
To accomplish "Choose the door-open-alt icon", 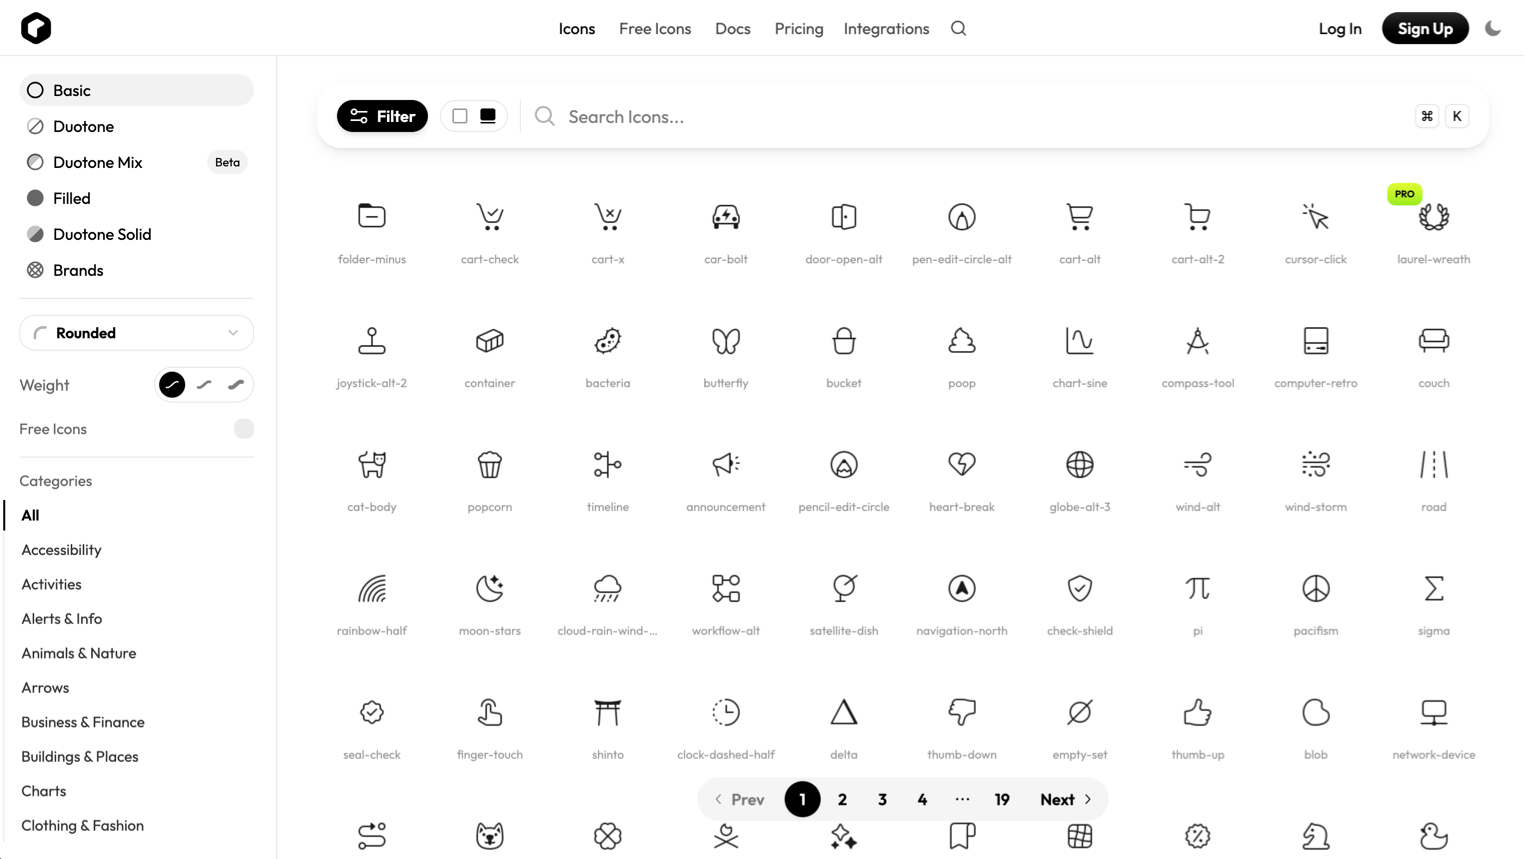I will tap(844, 217).
